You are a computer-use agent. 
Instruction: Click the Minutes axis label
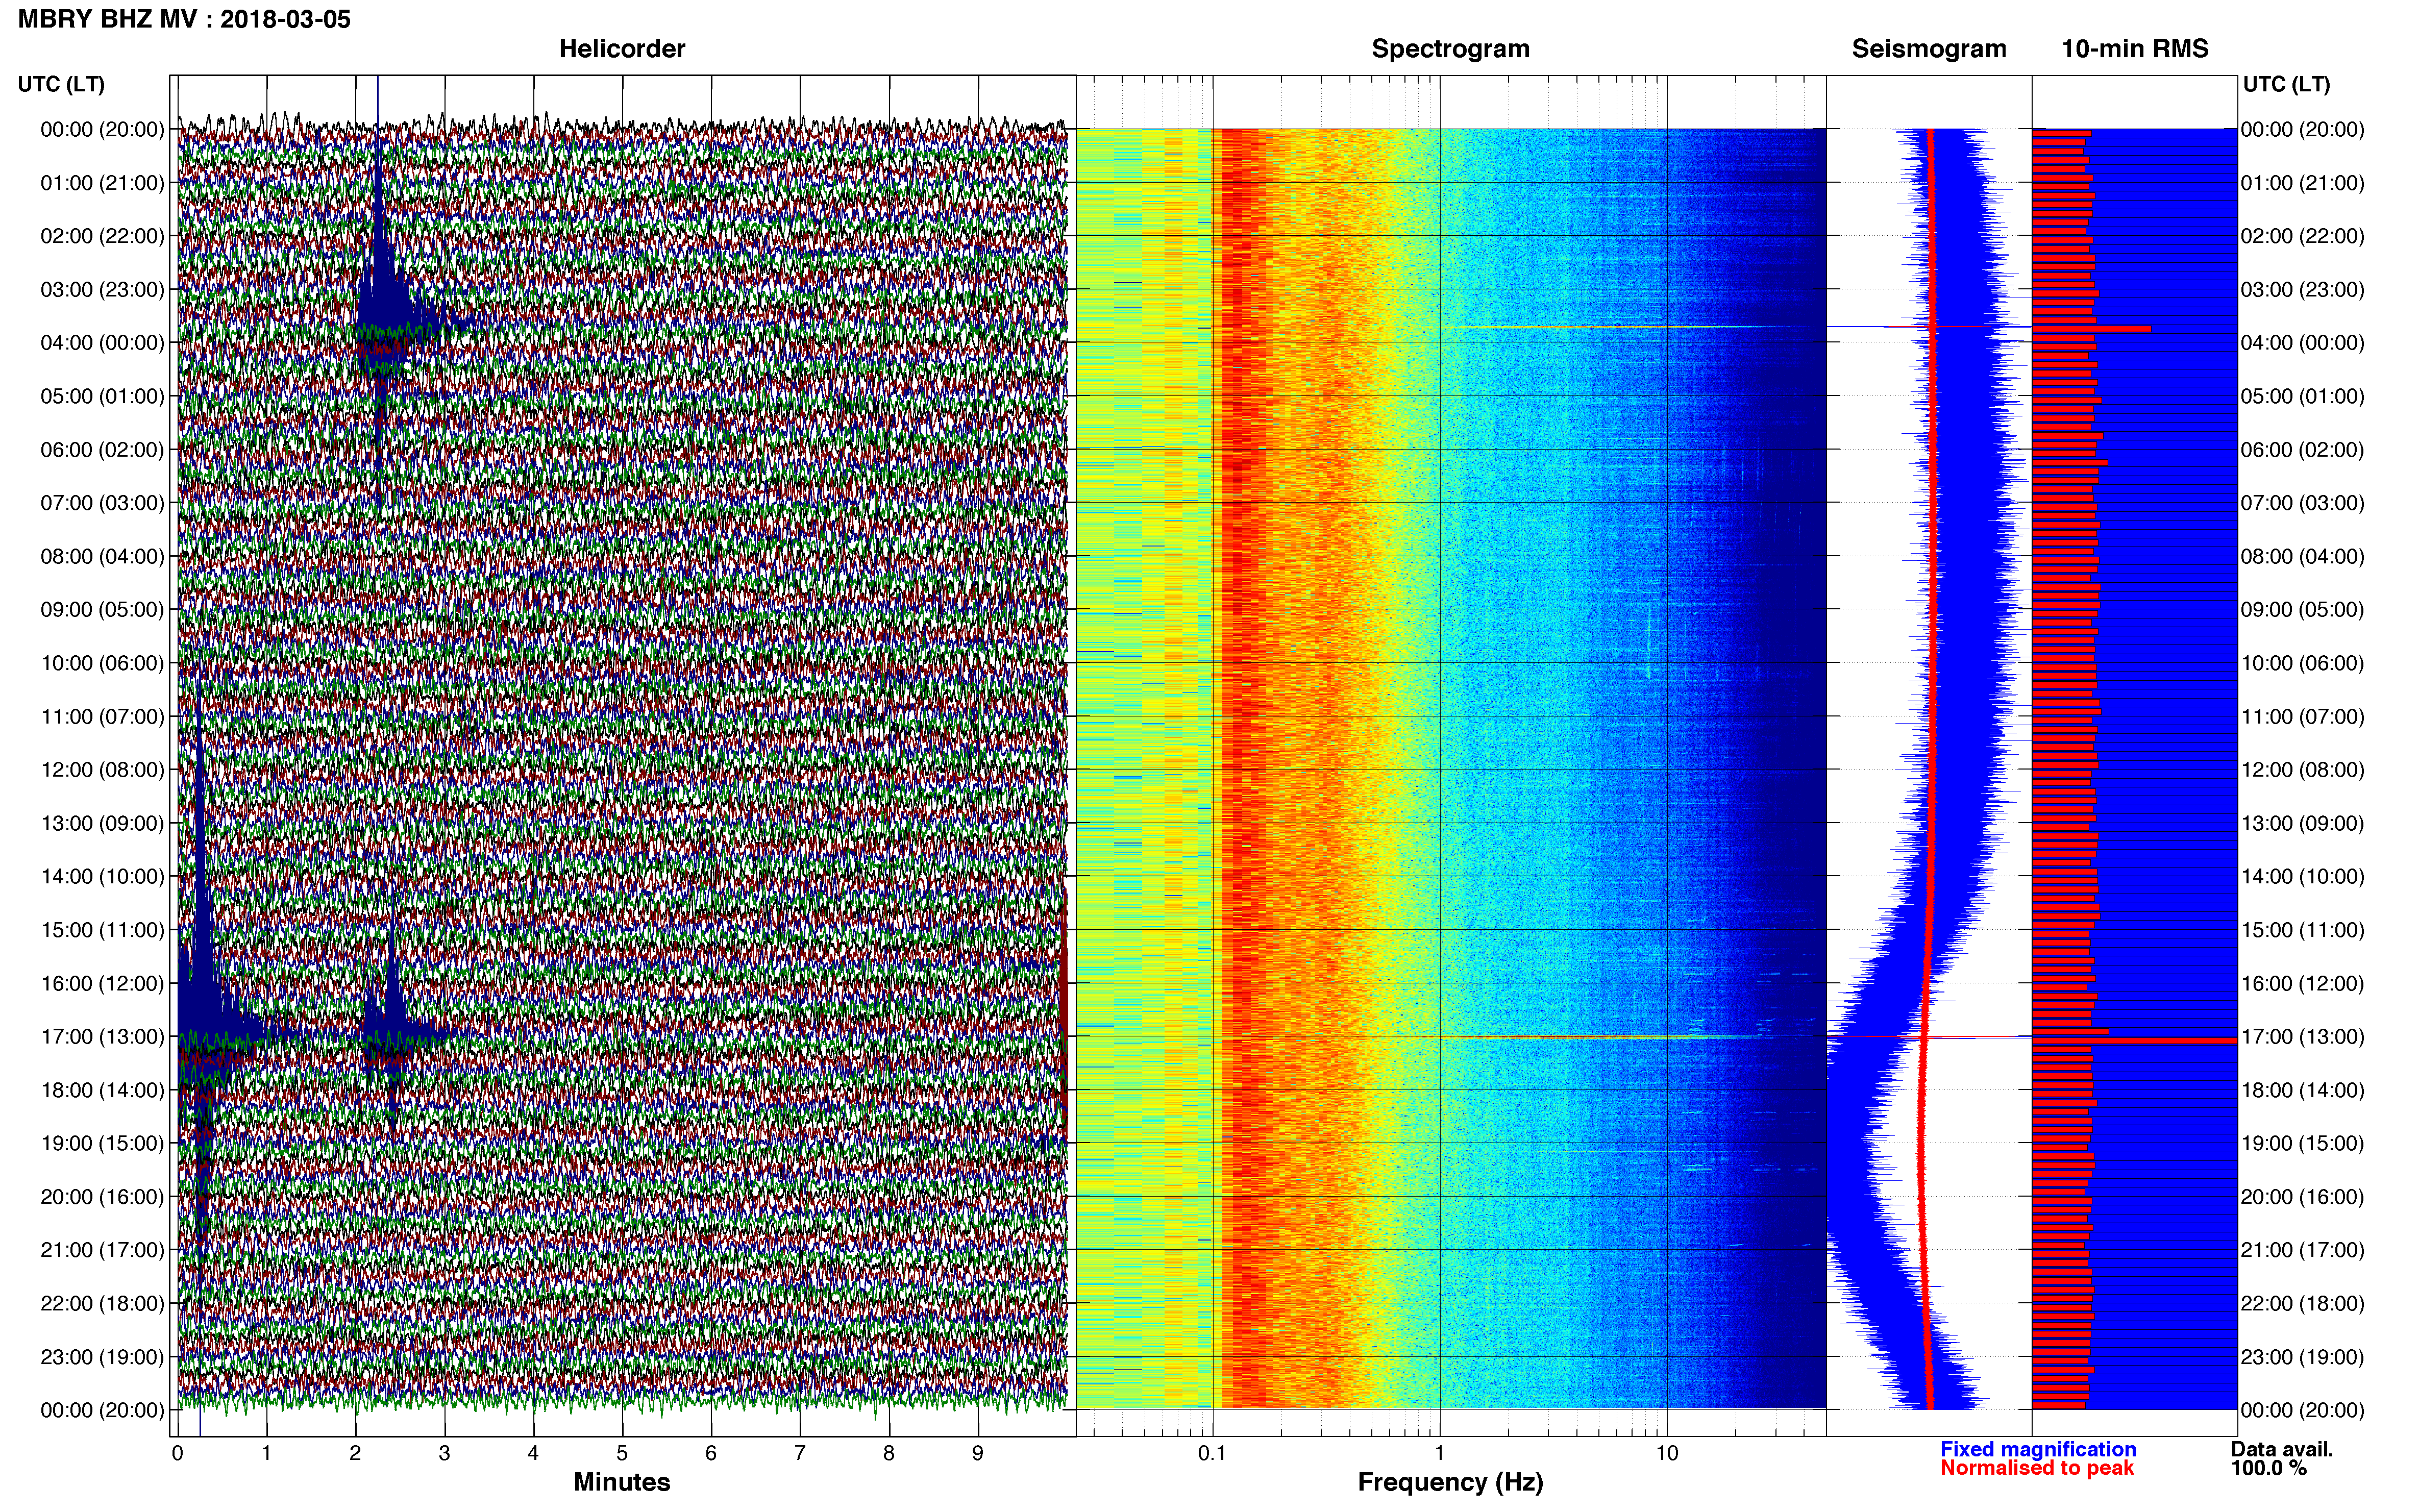[622, 1482]
